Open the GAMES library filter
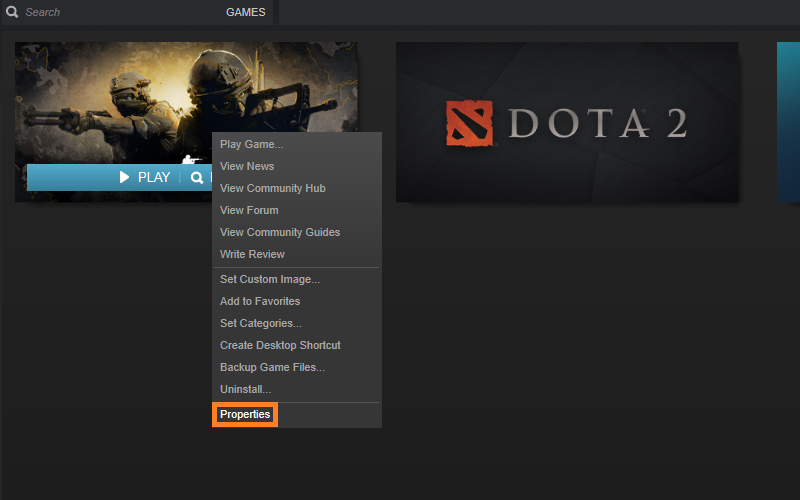This screenshot has width=800, height=500. 245,12
